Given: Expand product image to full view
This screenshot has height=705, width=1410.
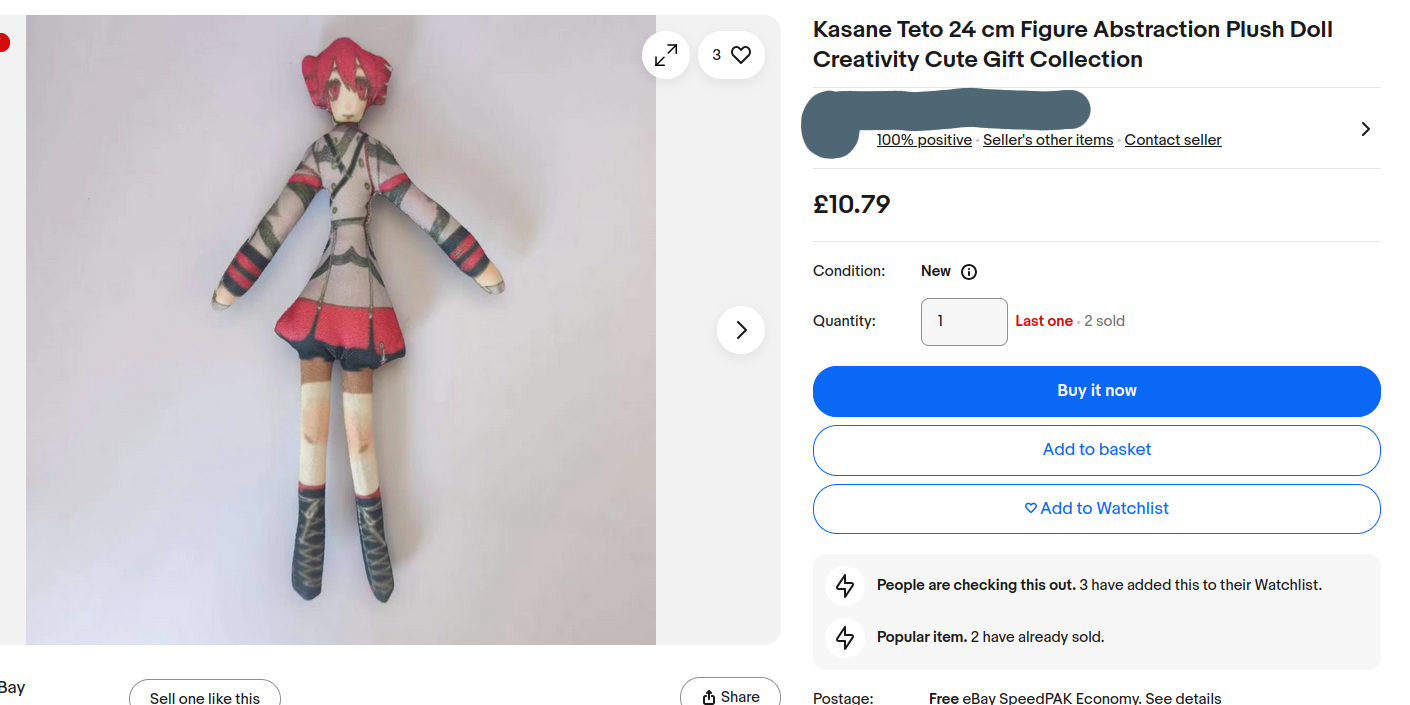Looking at the screenshot, I should click(x=666, y=55).
